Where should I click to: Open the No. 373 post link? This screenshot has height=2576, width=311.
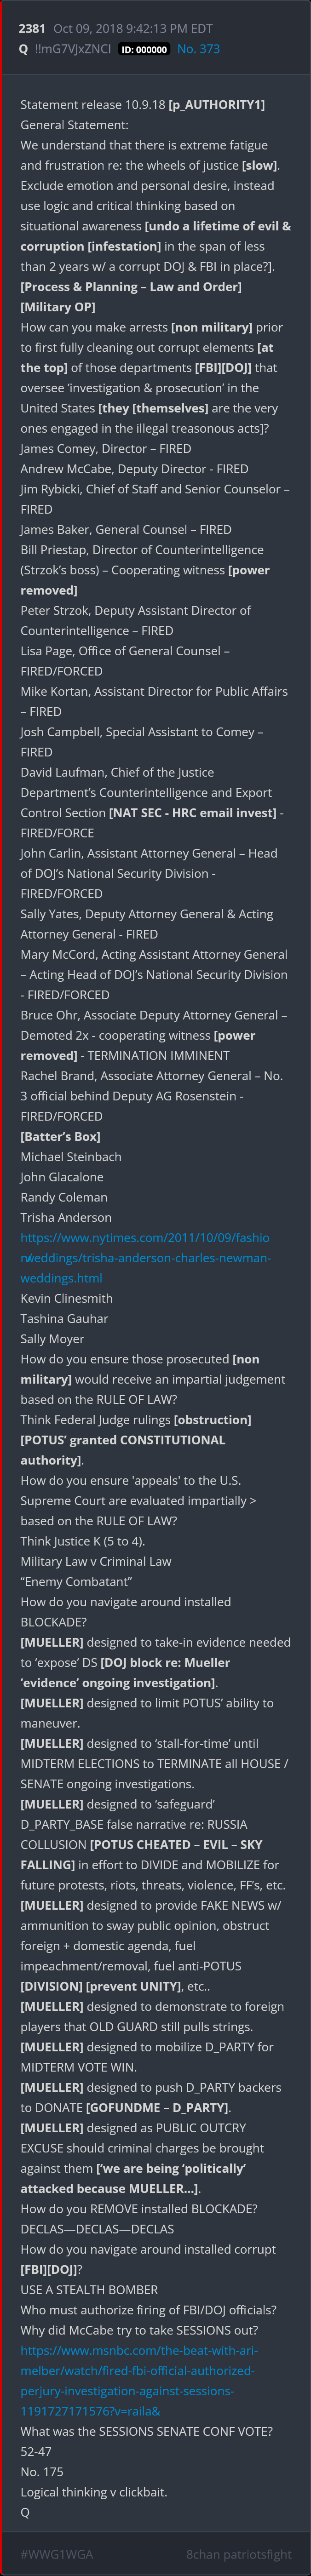click(198, 49)
